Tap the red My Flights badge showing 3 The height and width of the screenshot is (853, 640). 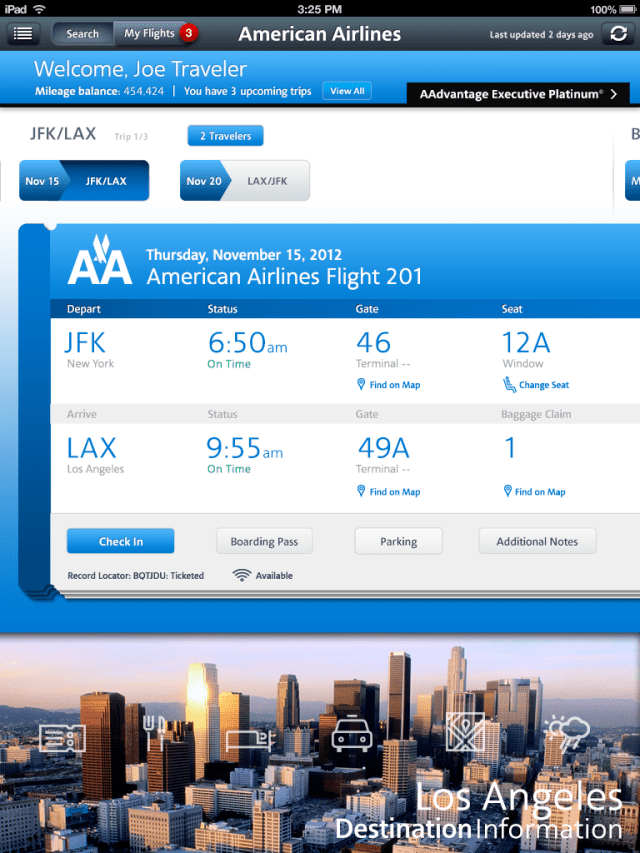click(x=188, y=33)
